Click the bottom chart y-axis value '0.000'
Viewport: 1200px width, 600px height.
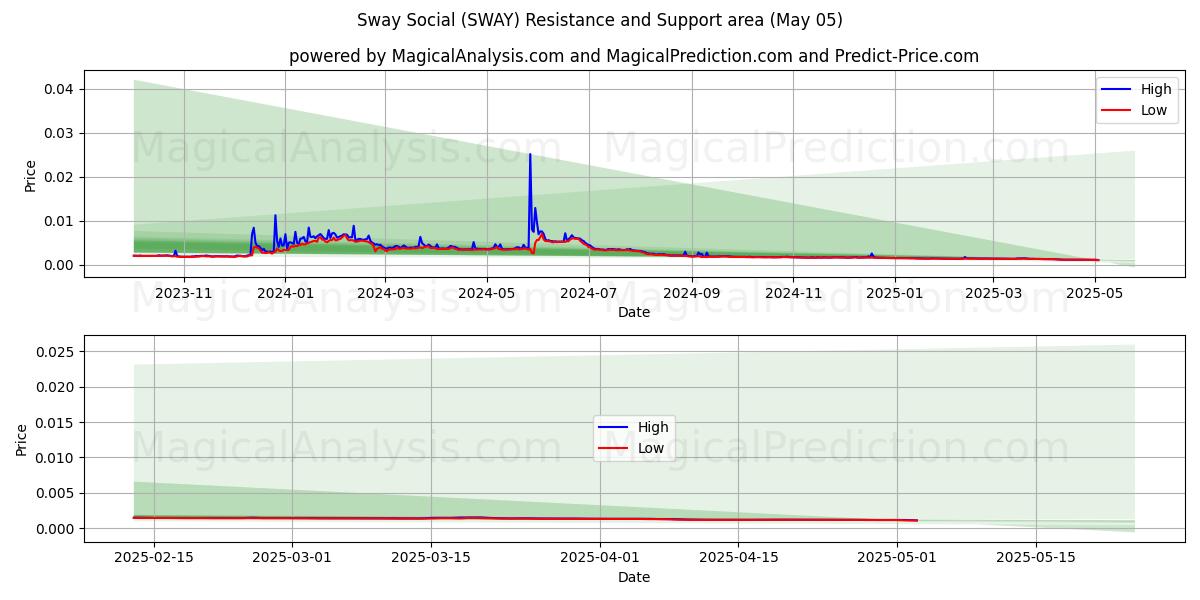coord(55,529)
